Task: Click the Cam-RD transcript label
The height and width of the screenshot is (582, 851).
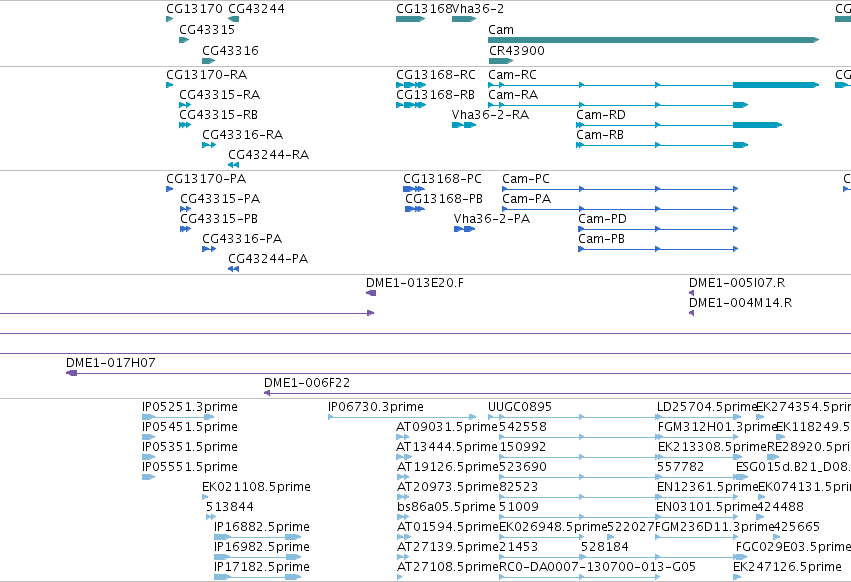Action: 601,115
